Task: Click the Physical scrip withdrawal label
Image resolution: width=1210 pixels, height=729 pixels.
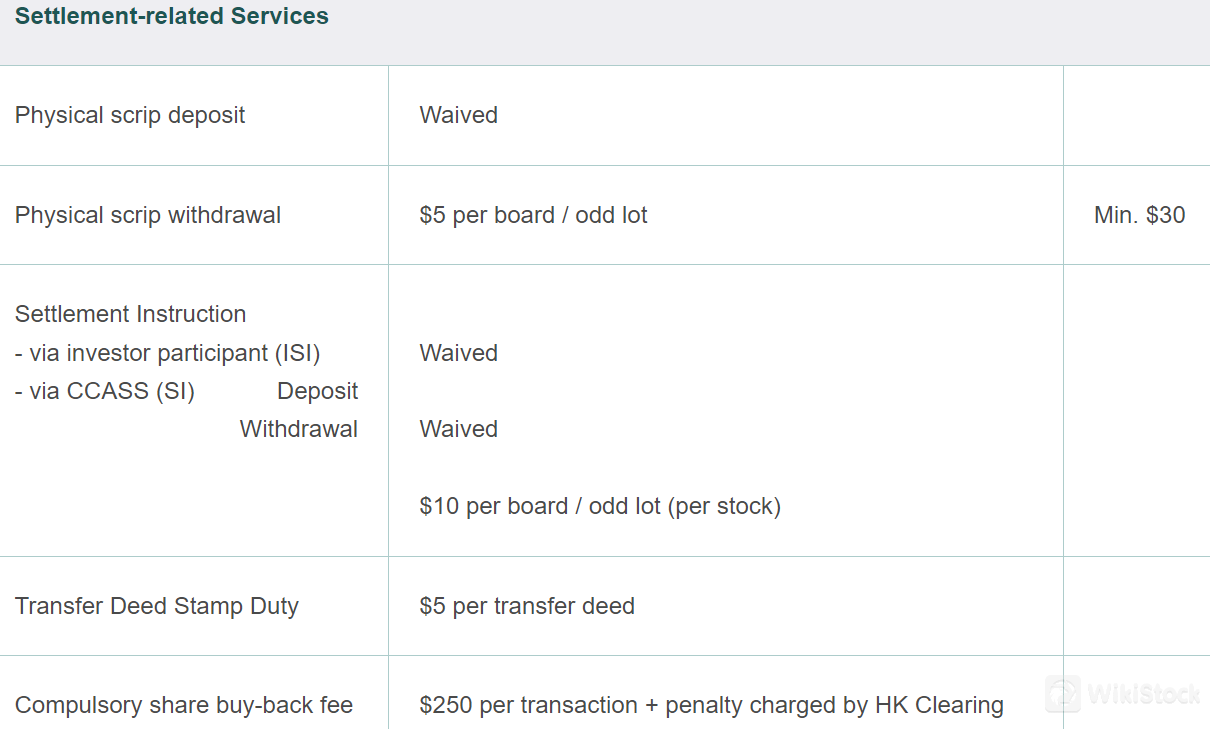Action: (148, 215)
